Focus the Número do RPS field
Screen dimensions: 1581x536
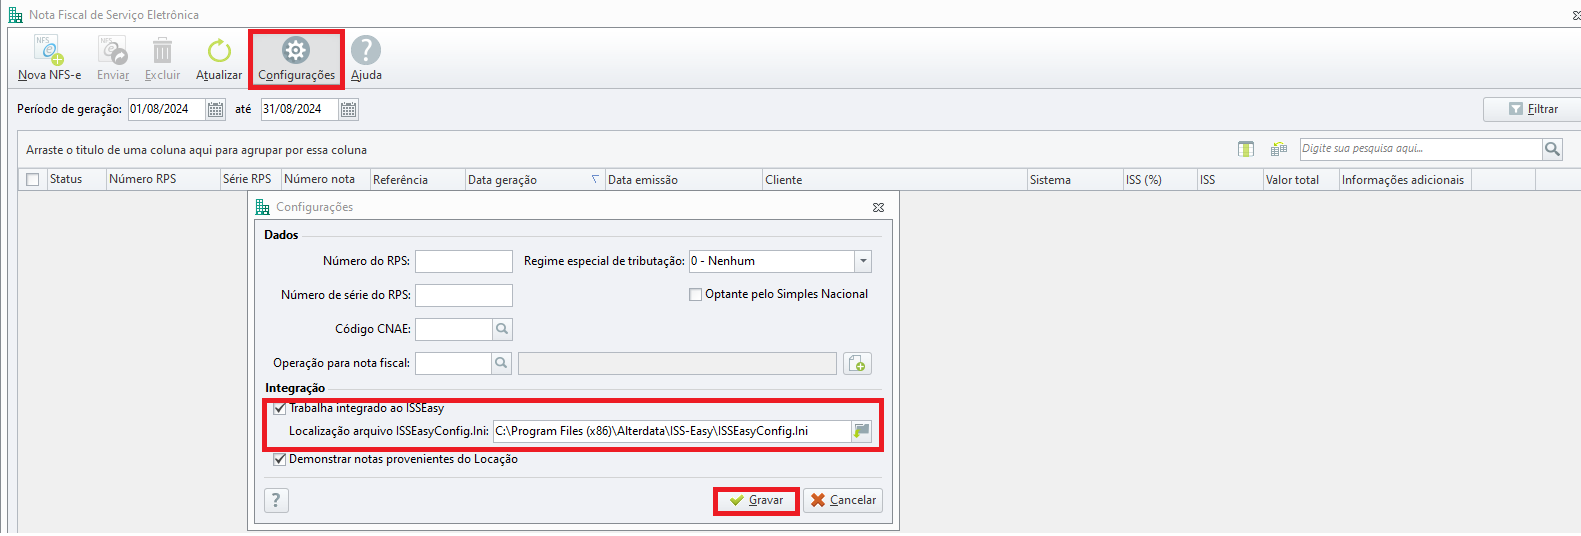coord(464,261)
